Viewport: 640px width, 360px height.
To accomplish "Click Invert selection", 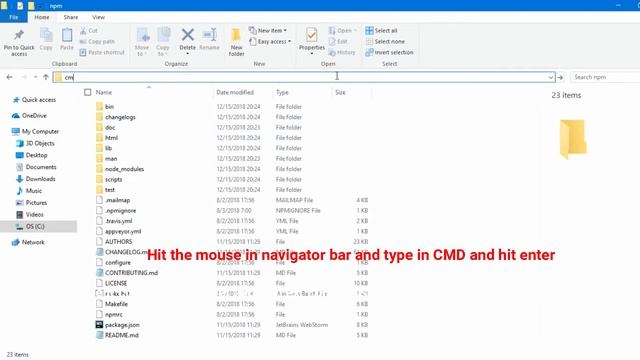I will (389, 52).
